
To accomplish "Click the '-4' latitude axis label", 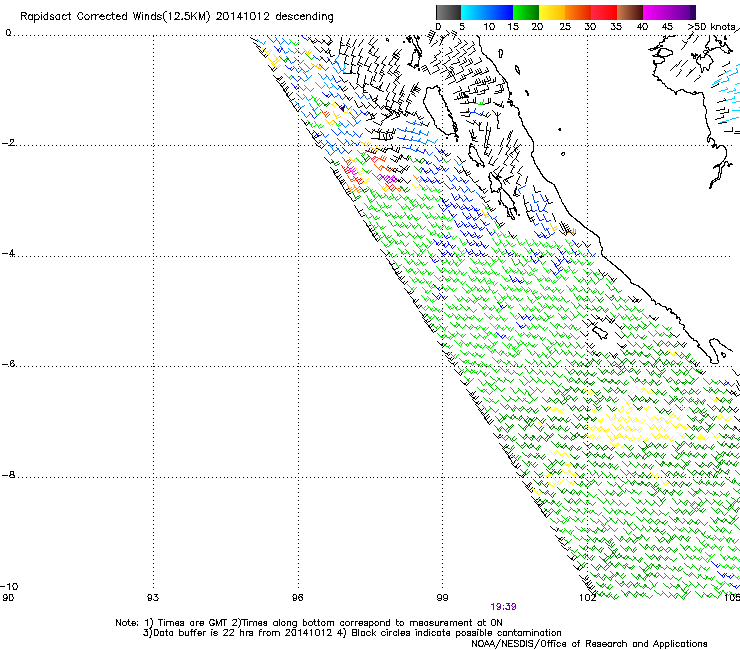I will click(x=8, y=253).
